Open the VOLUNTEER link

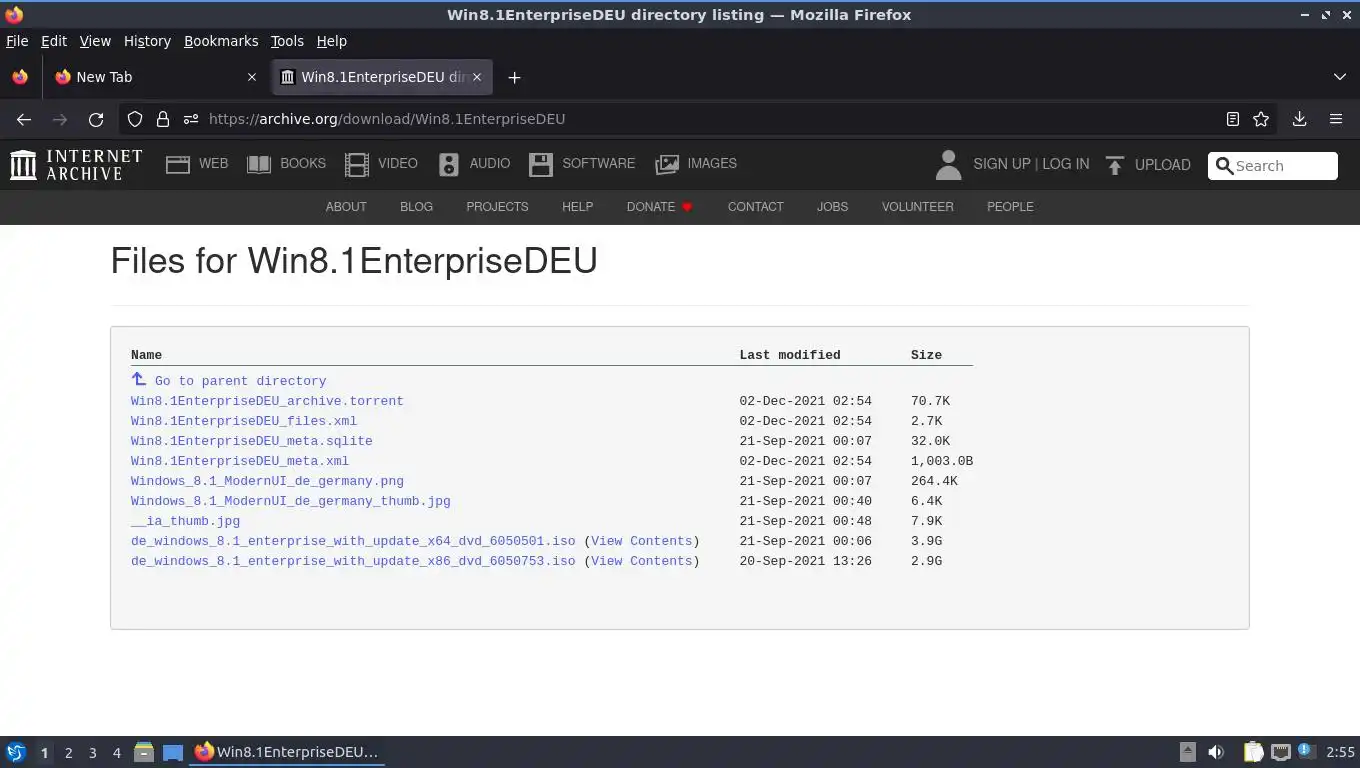(917, 207)
